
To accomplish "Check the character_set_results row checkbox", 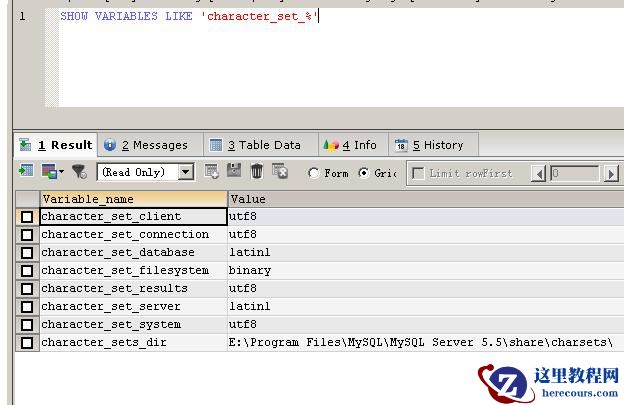I will click(27, 289).
